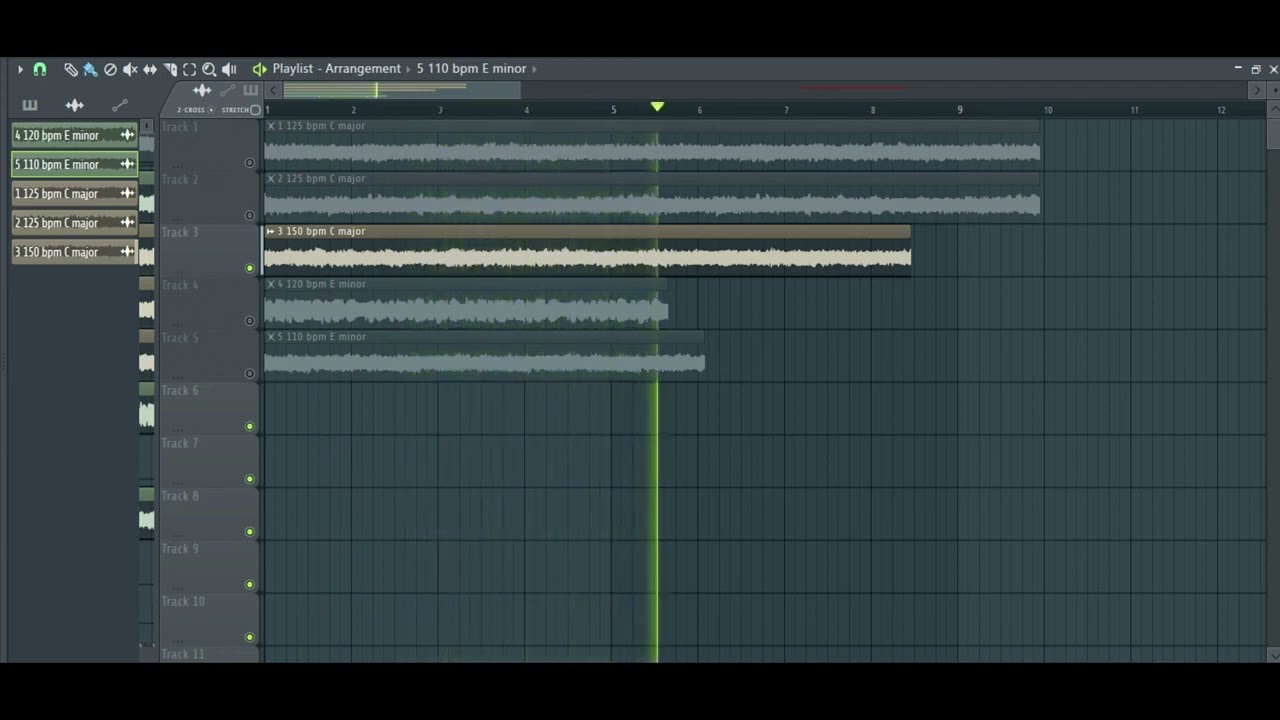1280x720 pixels.
Task: Expand arrow after 5 110 bpm E minor title
Action: coord(534,69)
